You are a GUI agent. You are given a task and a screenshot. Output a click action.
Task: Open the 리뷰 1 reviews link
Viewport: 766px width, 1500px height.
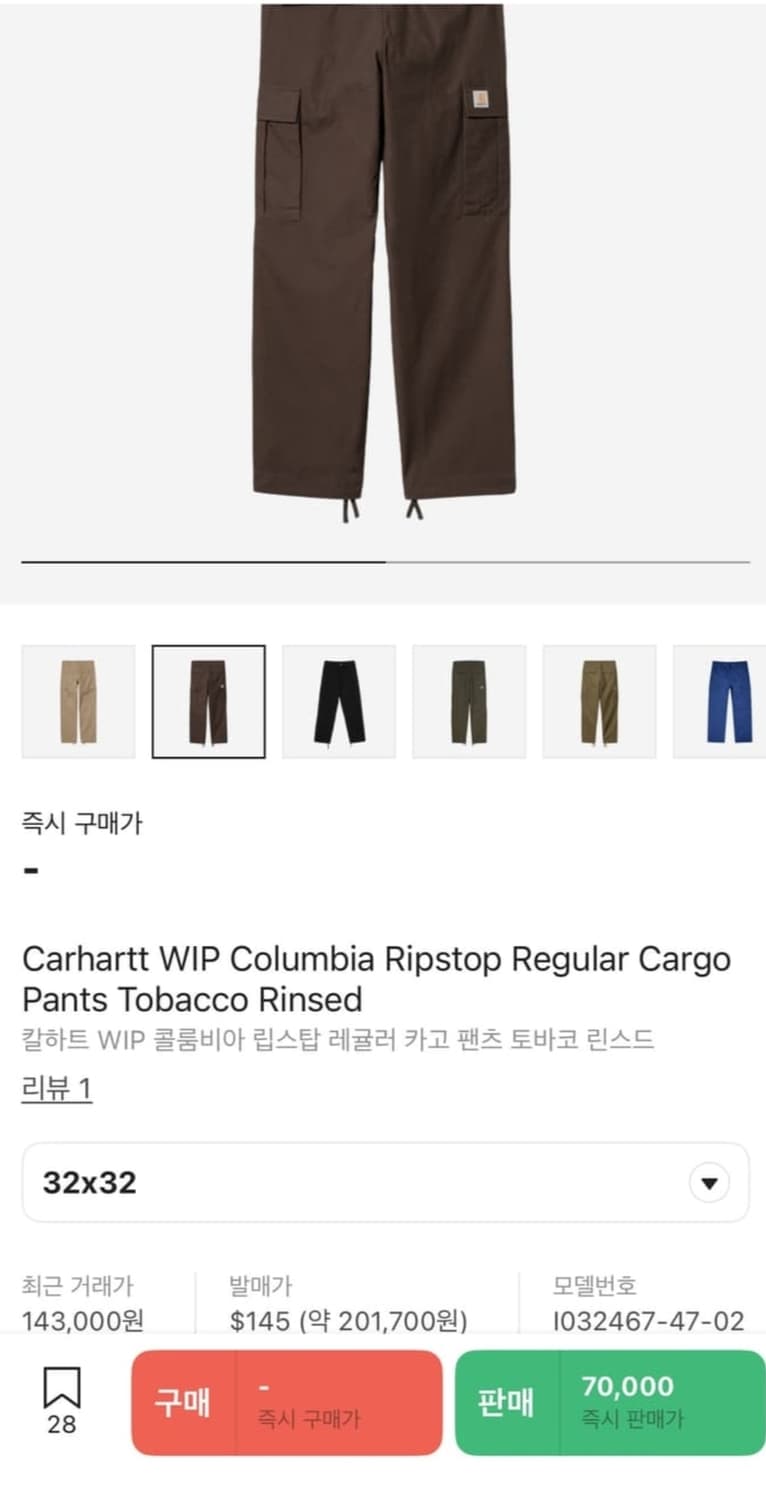[x=57, y=1088]
